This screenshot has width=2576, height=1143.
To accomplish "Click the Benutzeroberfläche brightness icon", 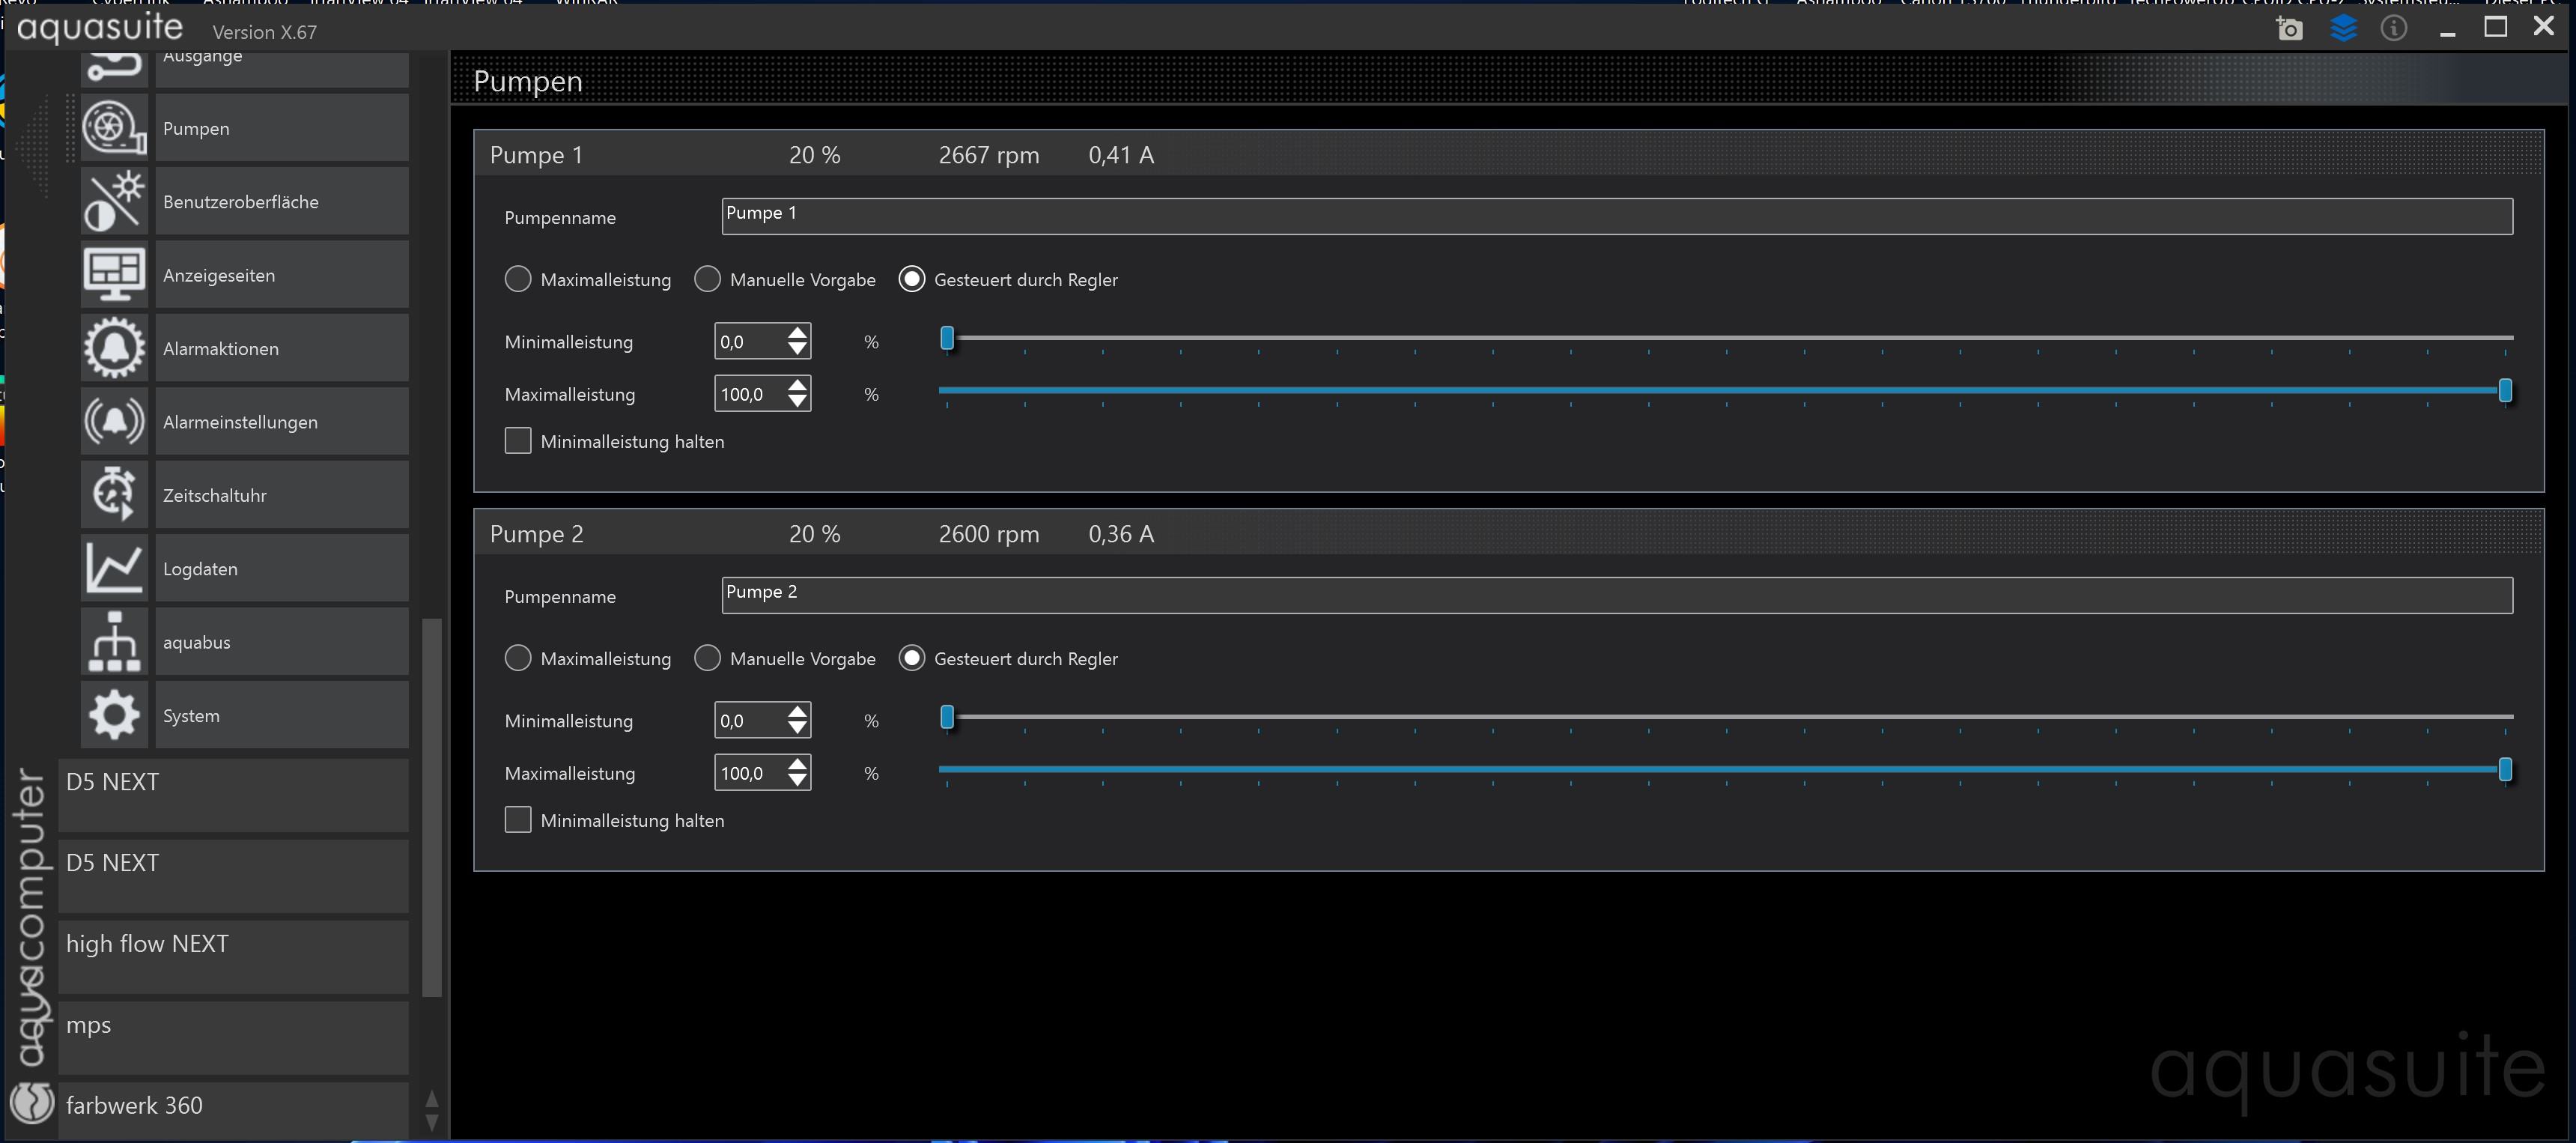I will point(114,201).
